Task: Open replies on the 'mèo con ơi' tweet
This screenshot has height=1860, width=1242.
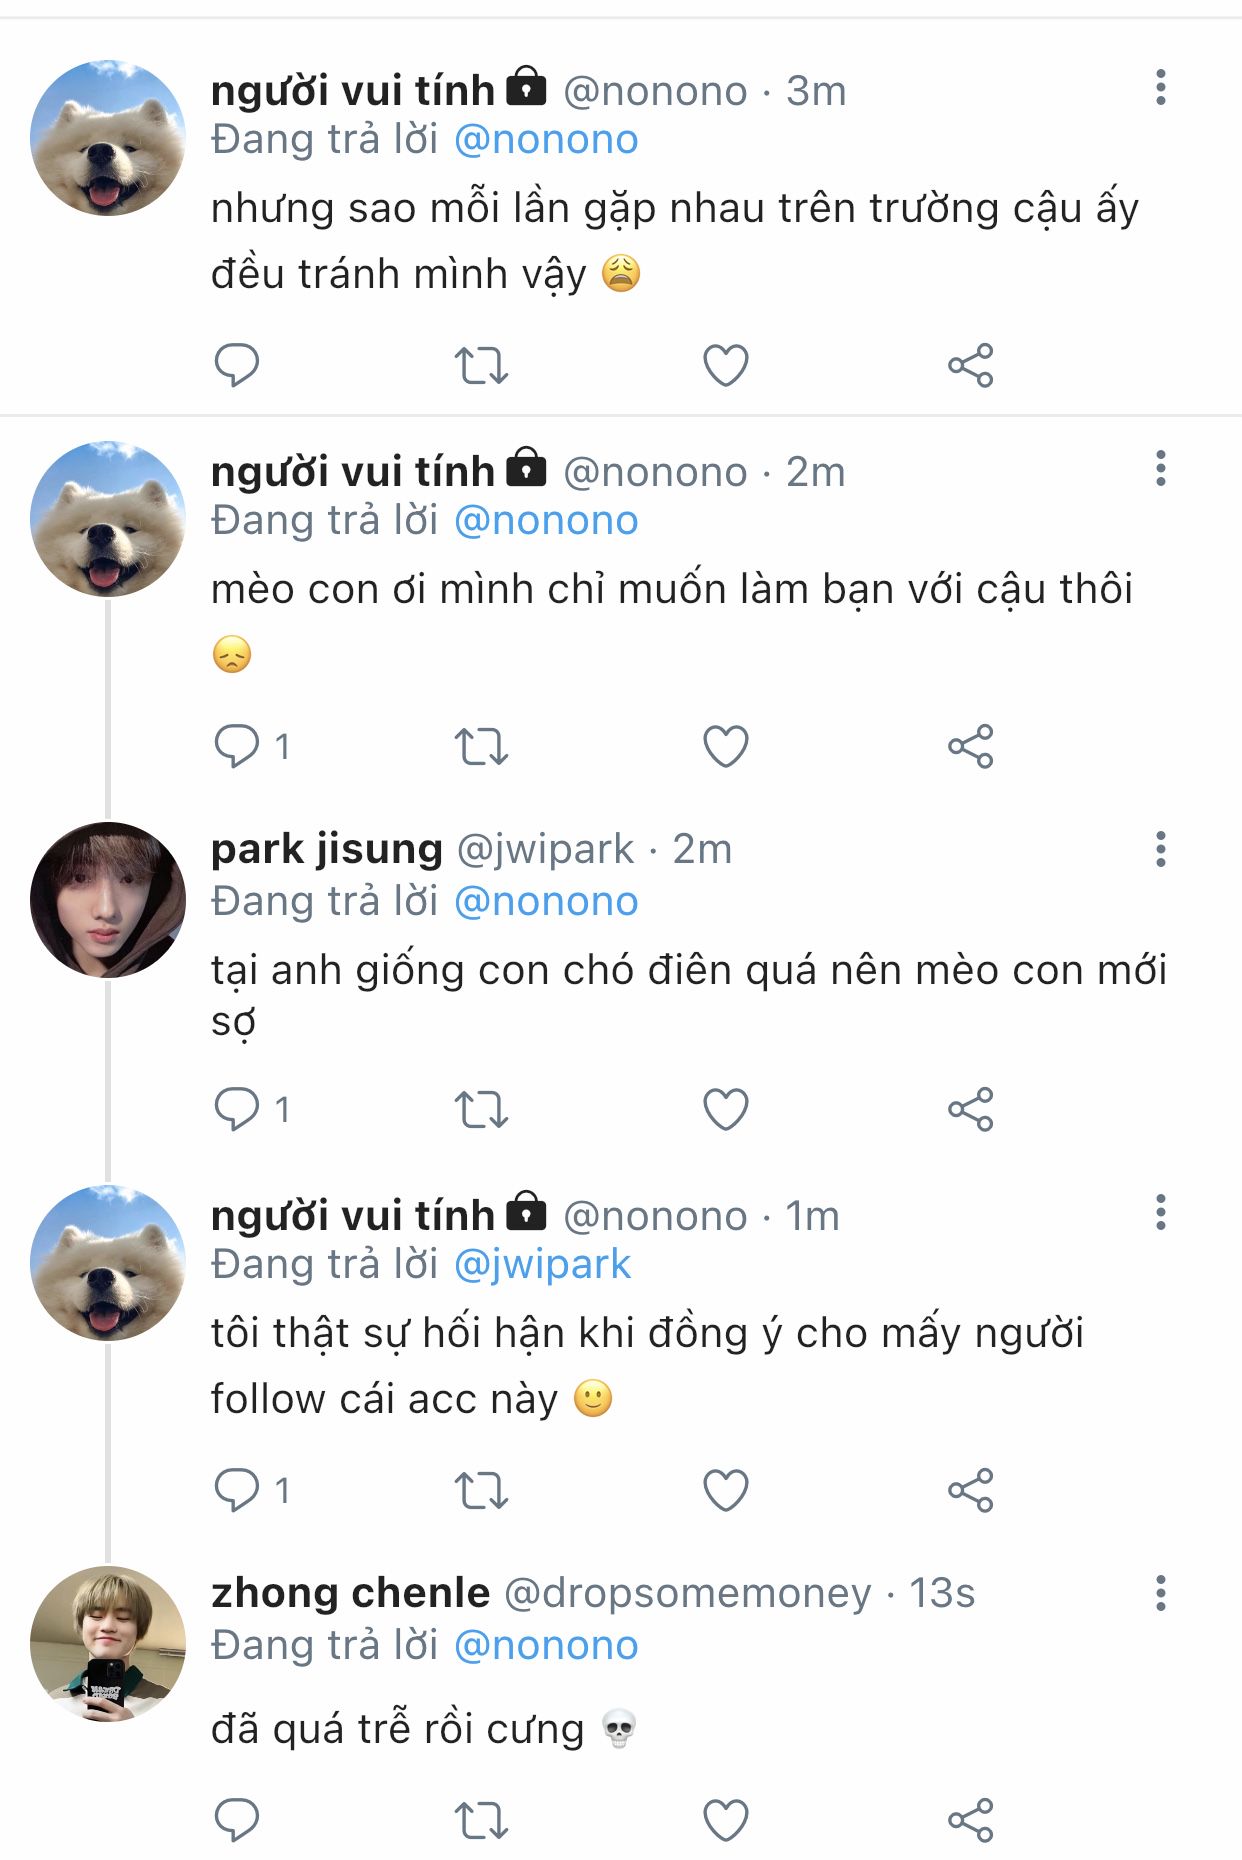Action: point(237,746)
